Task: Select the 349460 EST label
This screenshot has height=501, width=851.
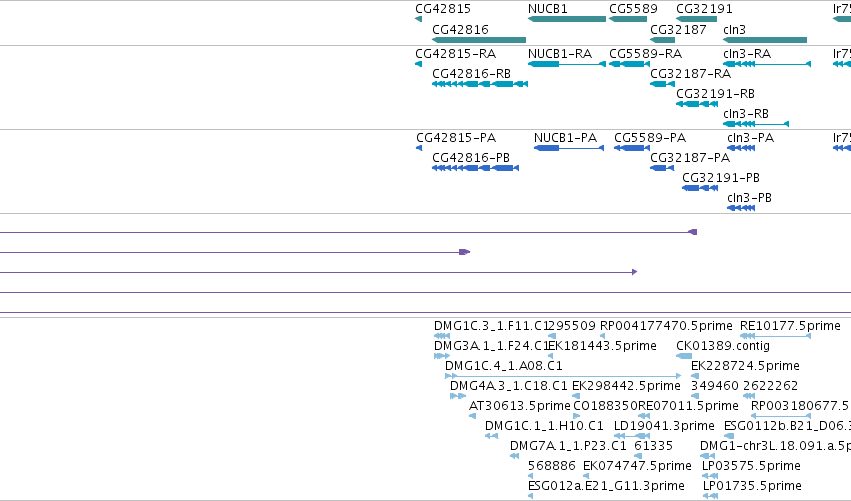Action: [x=715, y=386]
